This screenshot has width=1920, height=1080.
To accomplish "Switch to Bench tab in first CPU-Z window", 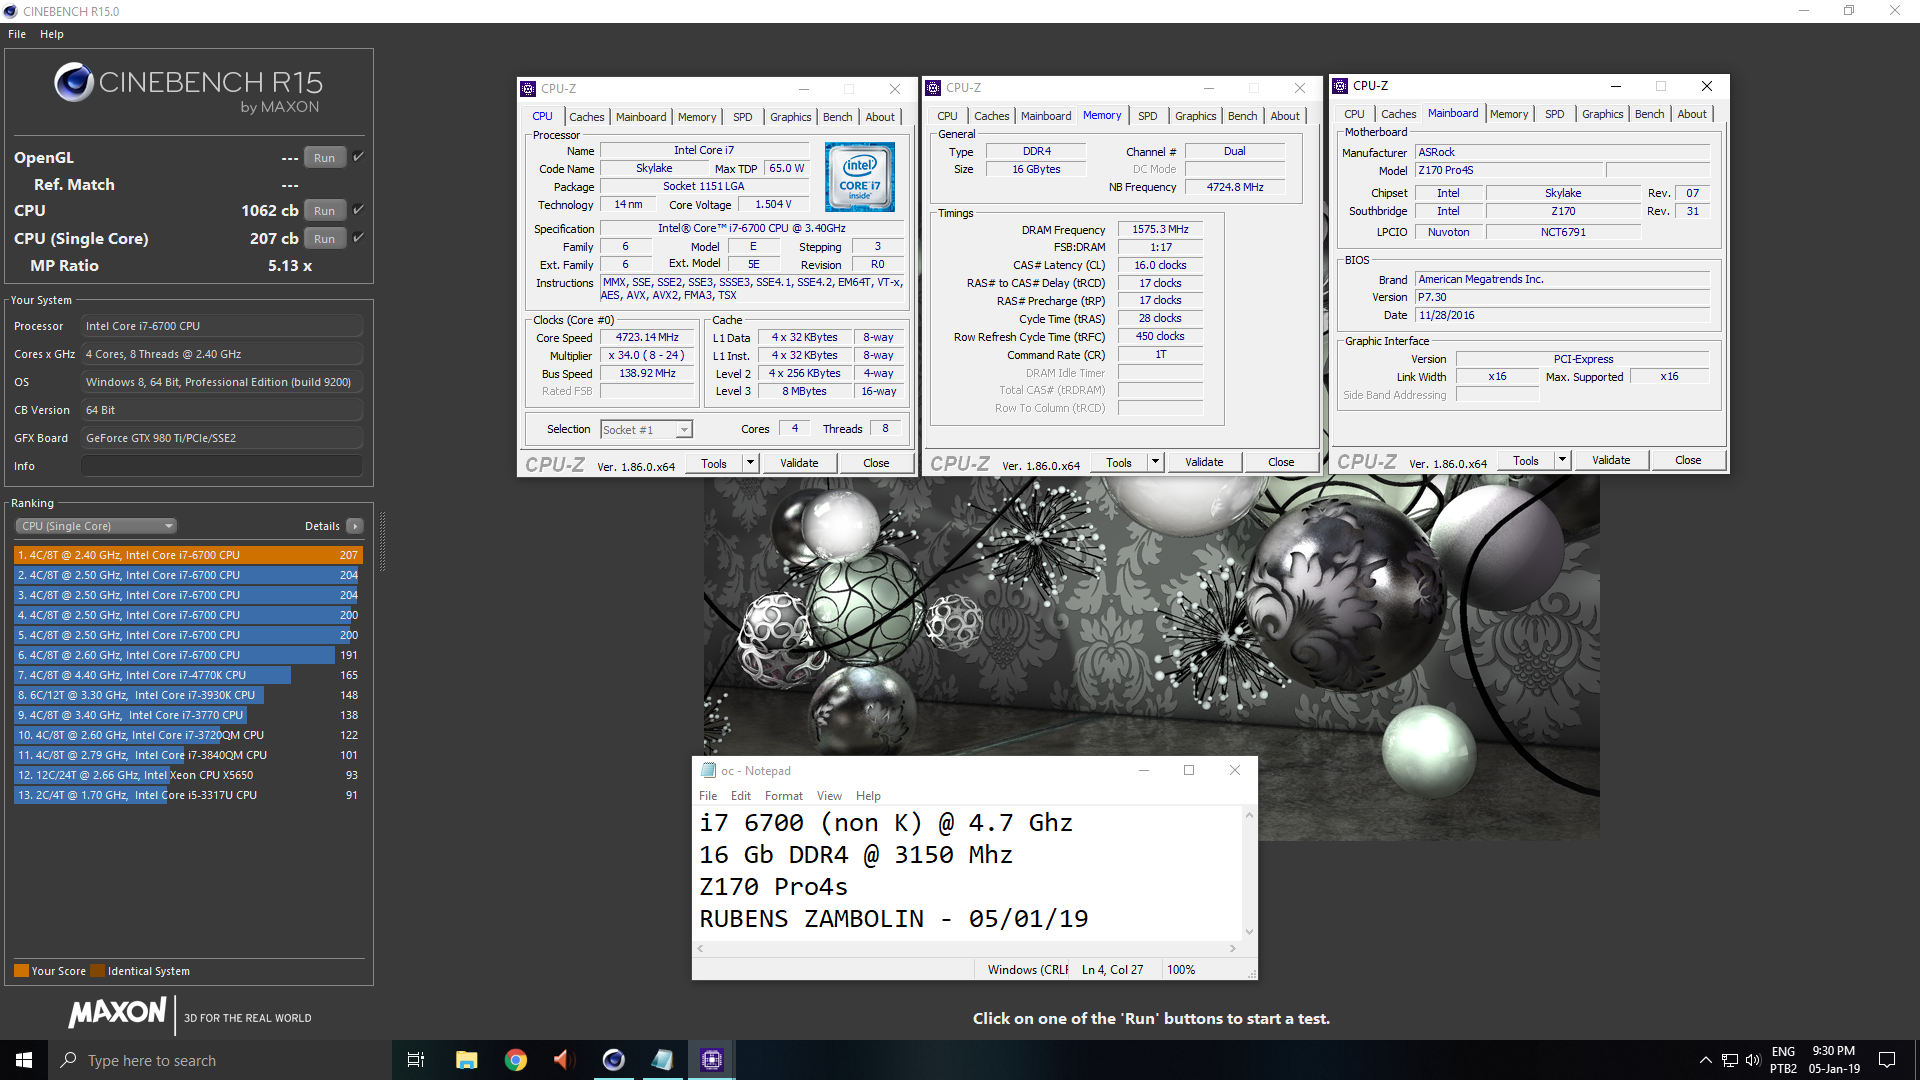I will [x=838, y=117].
